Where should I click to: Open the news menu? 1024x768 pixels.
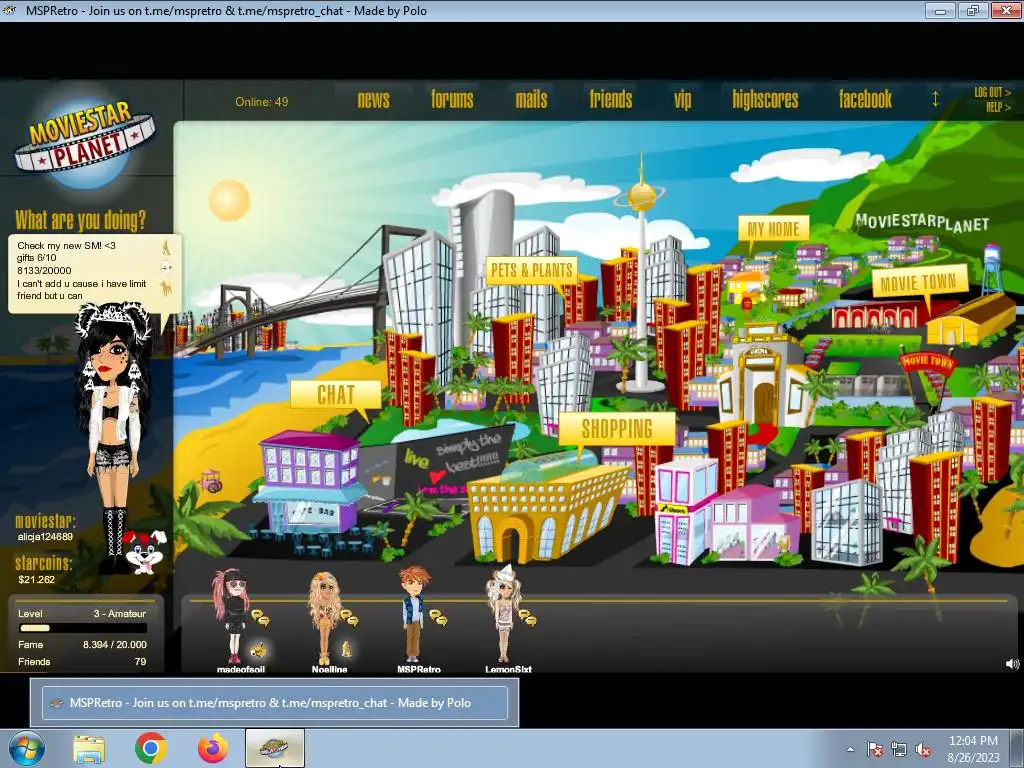[x=374, y=99]
